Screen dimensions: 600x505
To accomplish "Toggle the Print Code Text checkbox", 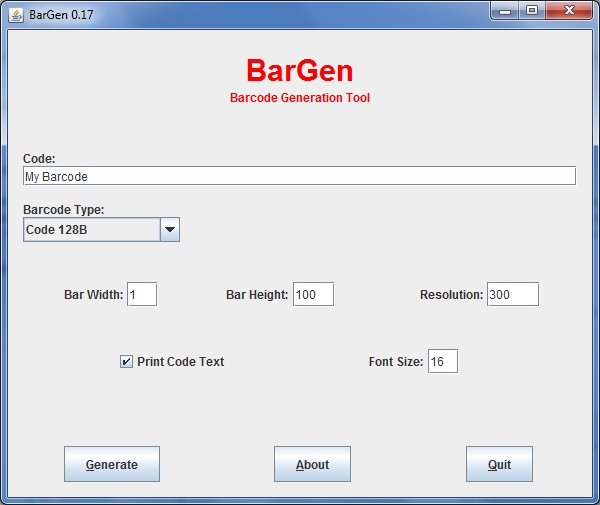I will [126, 362].
